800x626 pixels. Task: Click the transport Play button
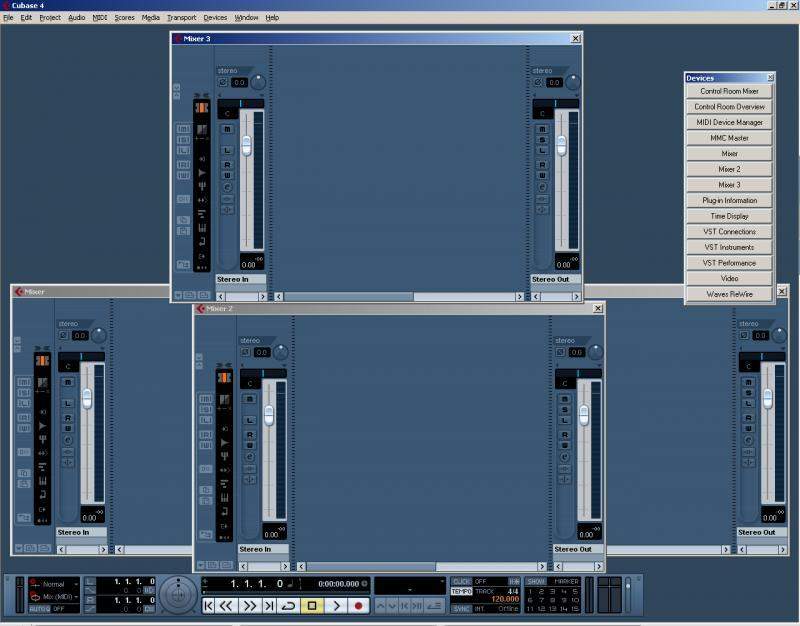pyautogui.click(x=336, y=606)
